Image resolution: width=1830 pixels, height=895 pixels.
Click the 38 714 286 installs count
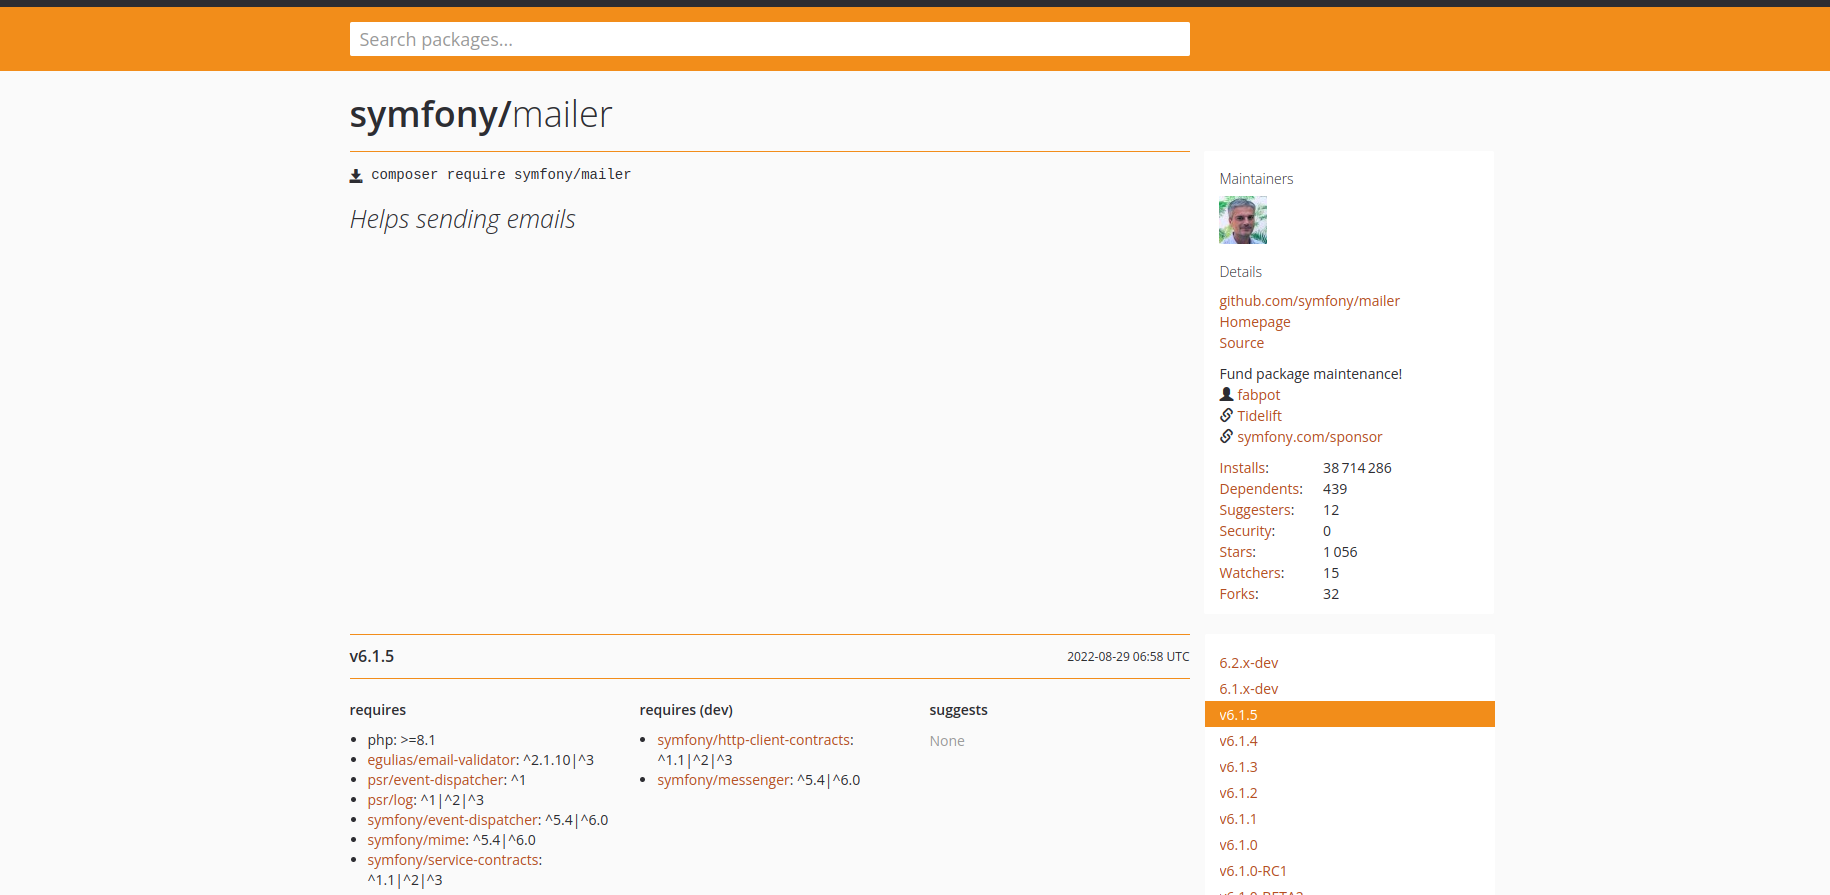coord(1357,468)
